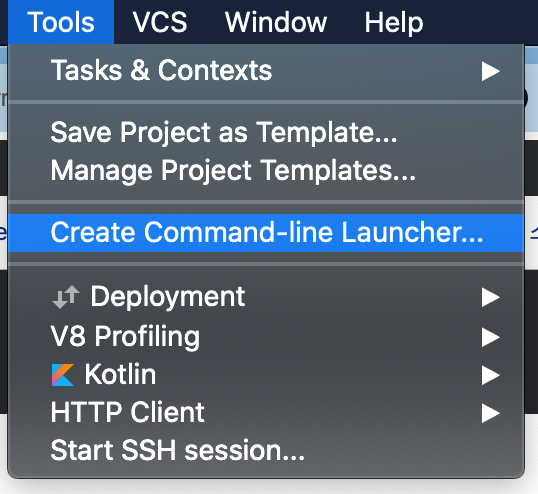
Task: Open the Help menu
Action: coord(394,22)
